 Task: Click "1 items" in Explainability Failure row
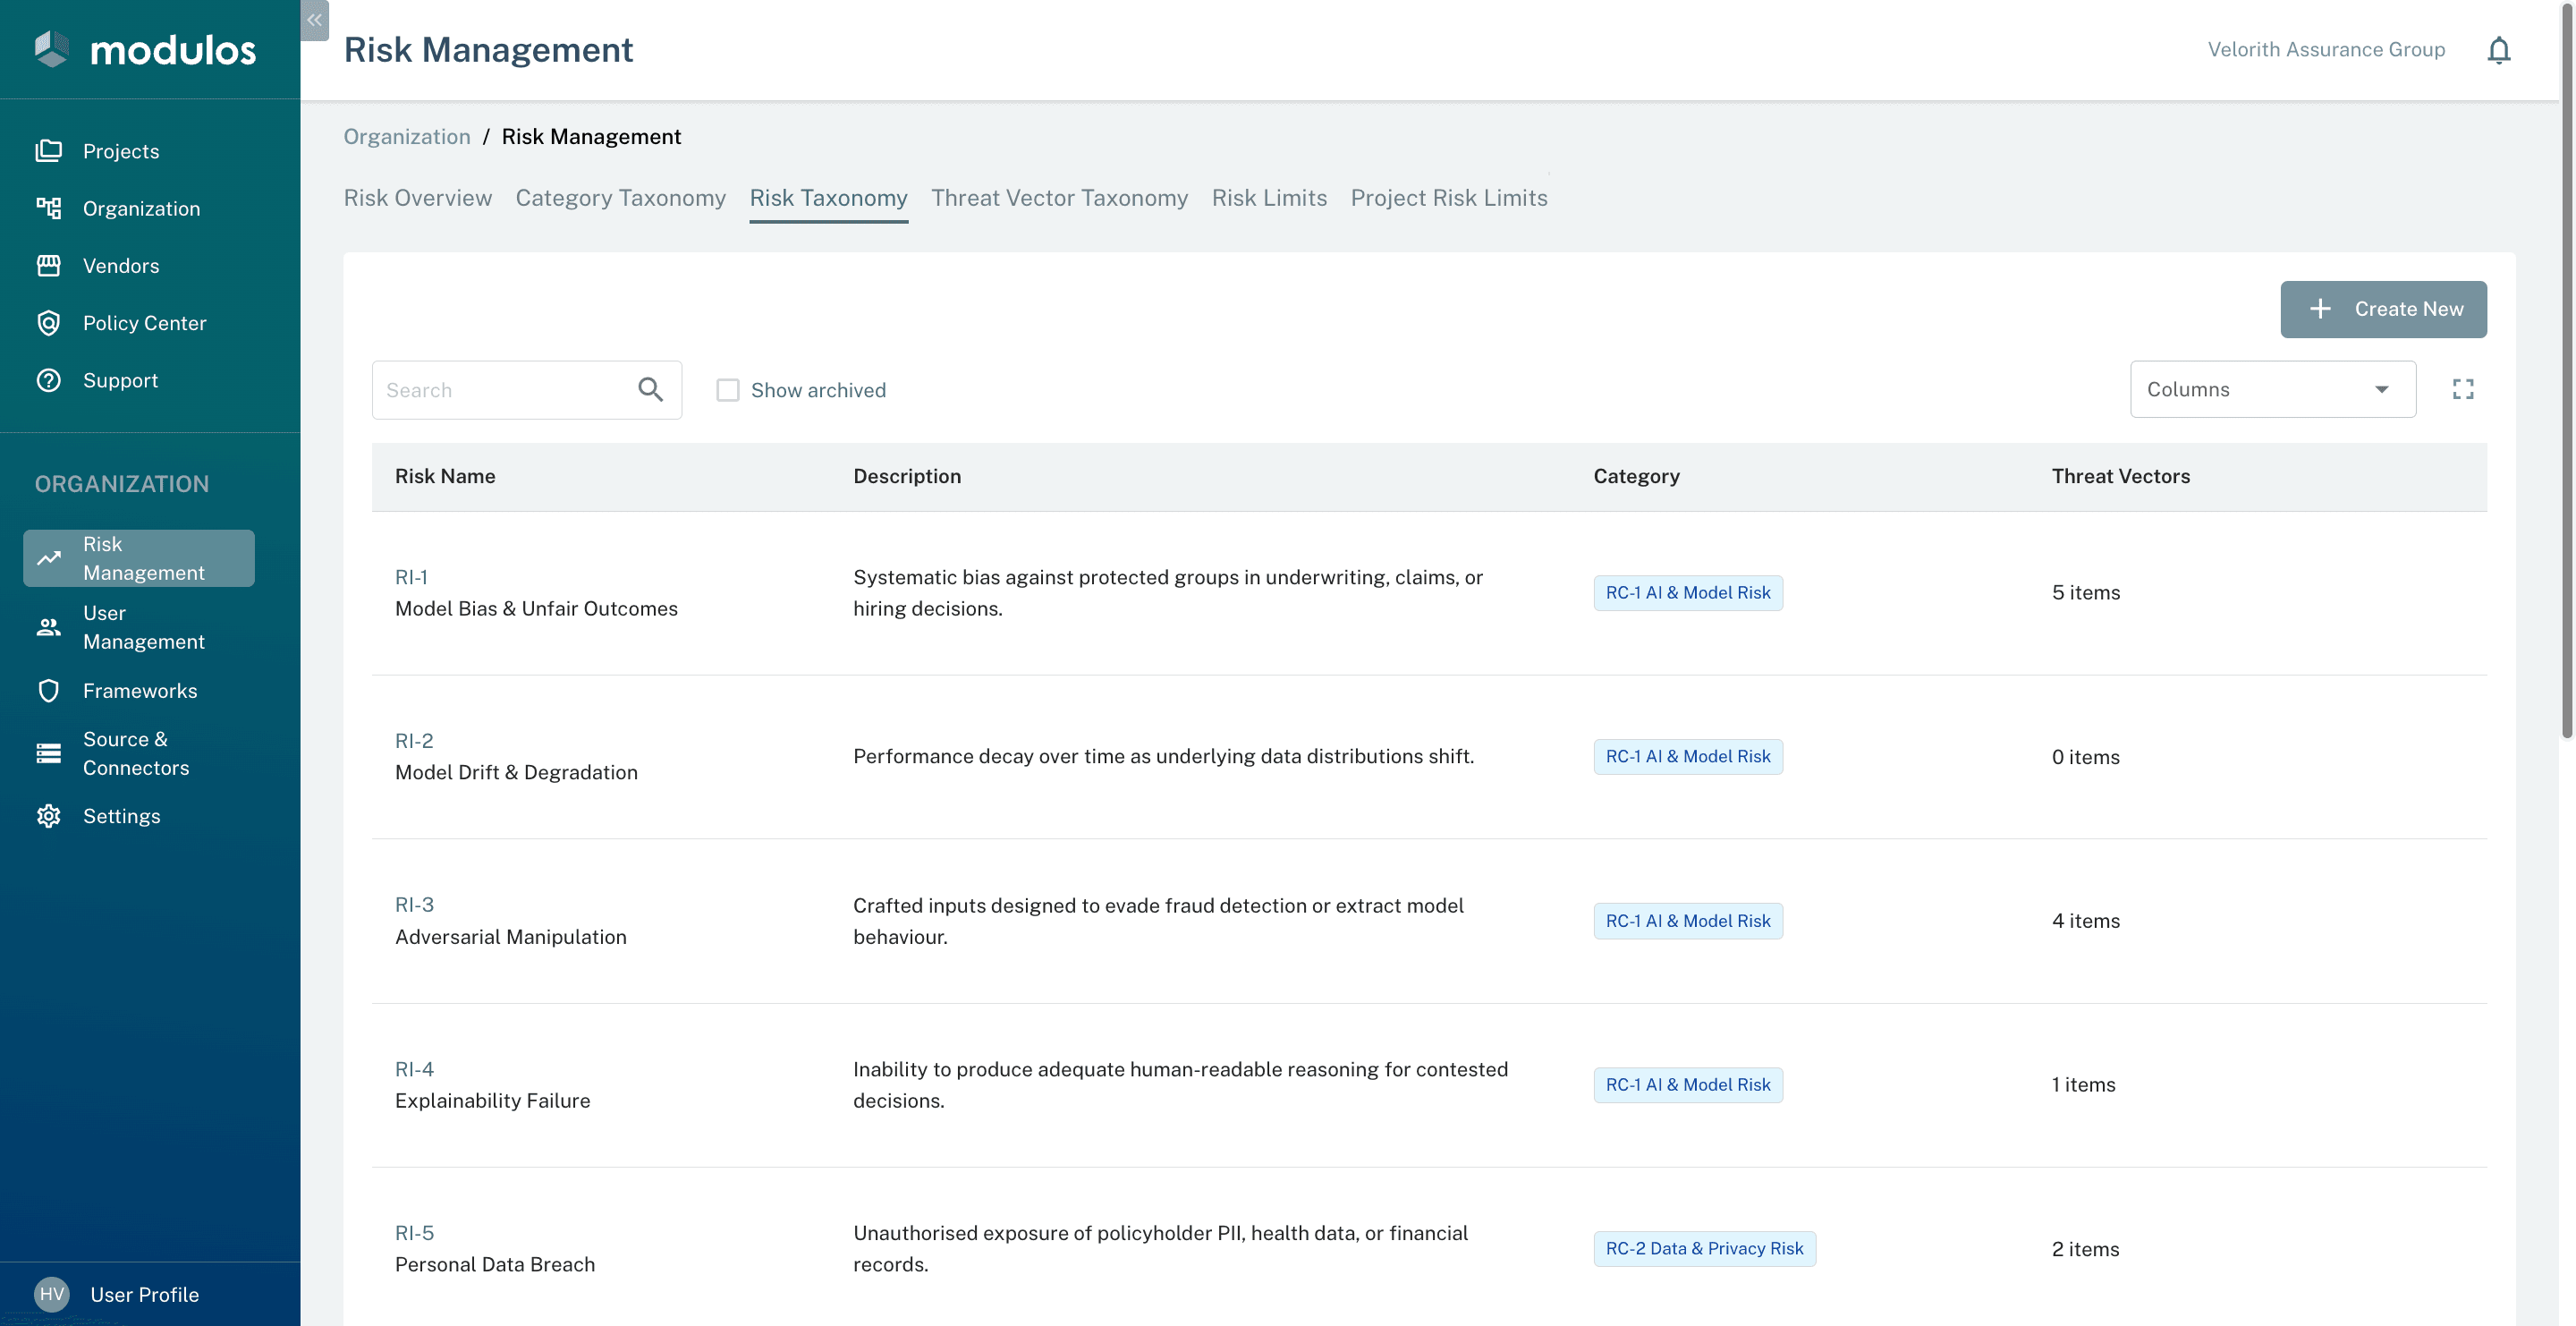(2083, 1084)
